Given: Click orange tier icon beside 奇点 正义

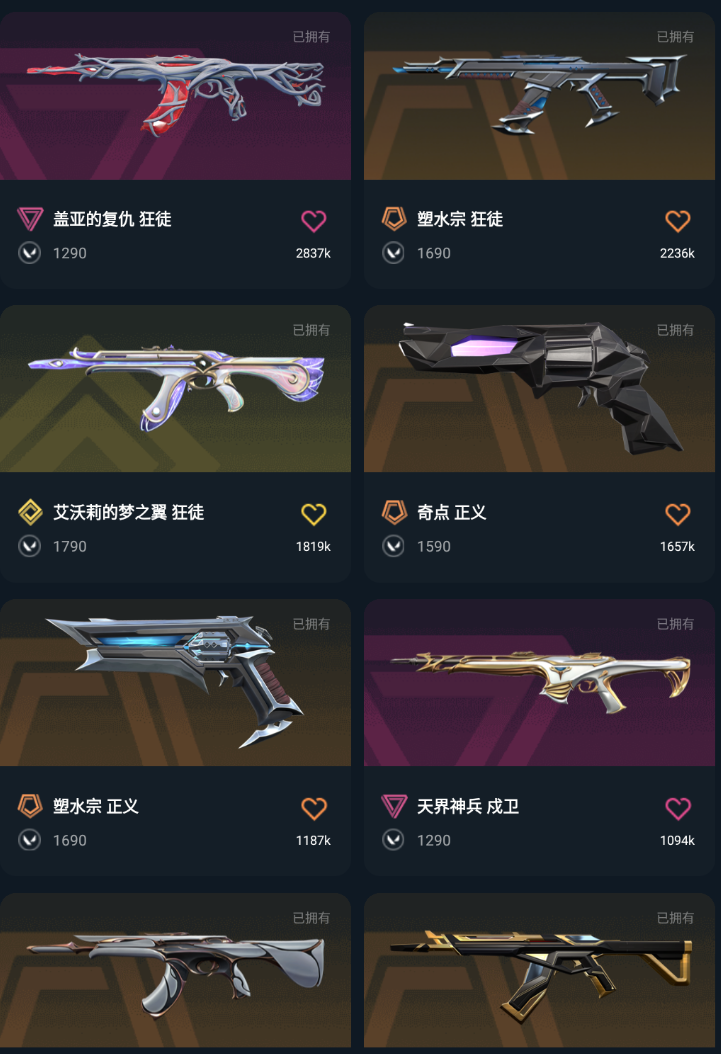Looking at the screenshot, I should (394, 512).
